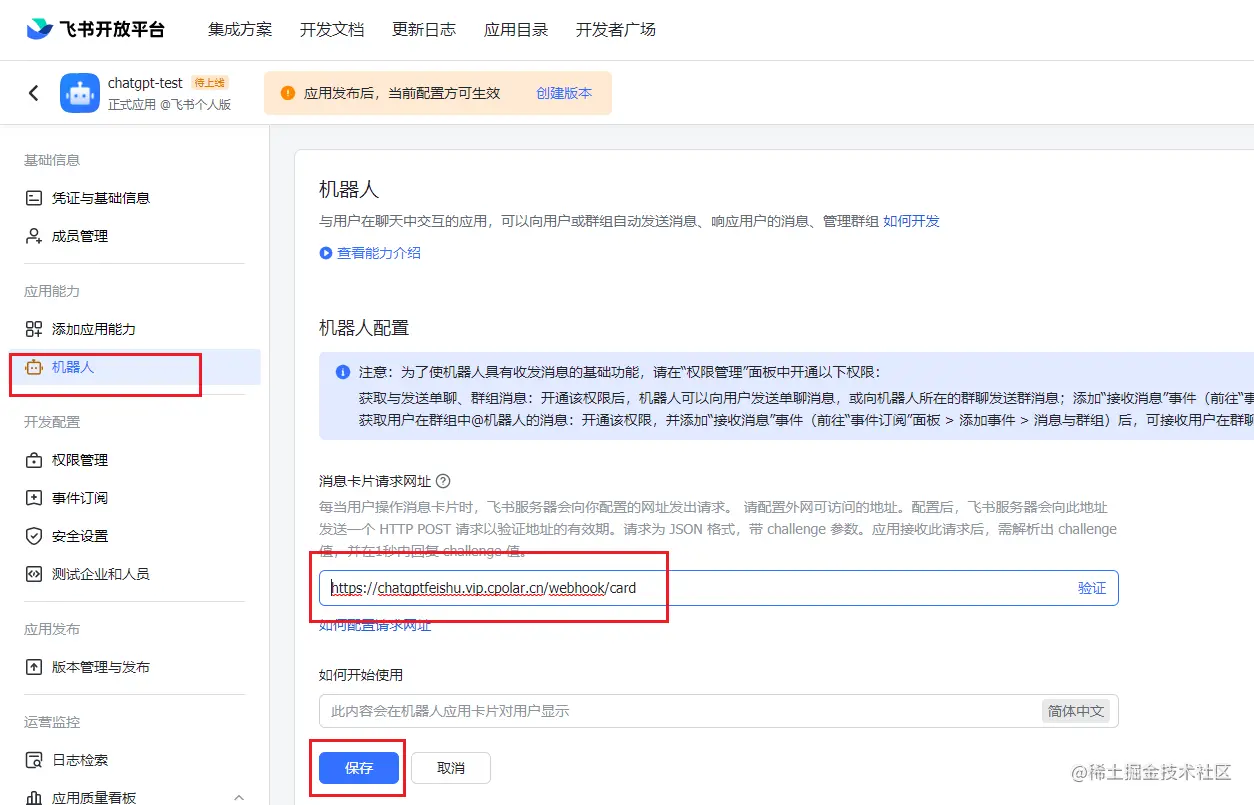Click the 应用质量看板 chart icon
Viewport: 1254px width, 805px height.
[34, 798]
